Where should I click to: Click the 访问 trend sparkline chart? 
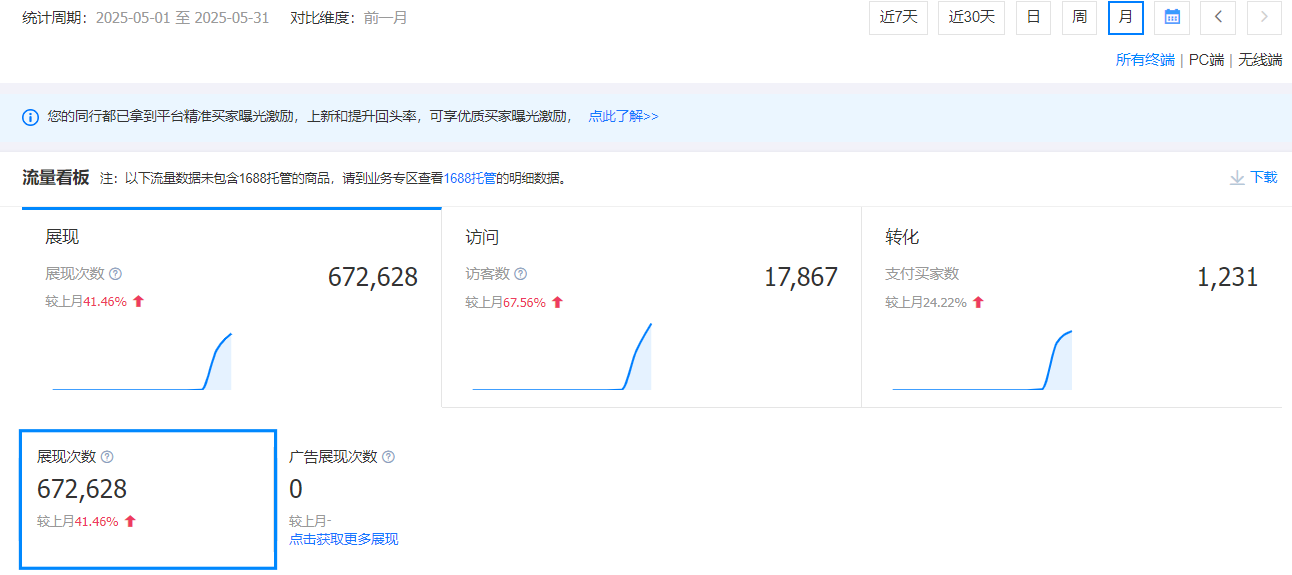(x=562, y=355)
